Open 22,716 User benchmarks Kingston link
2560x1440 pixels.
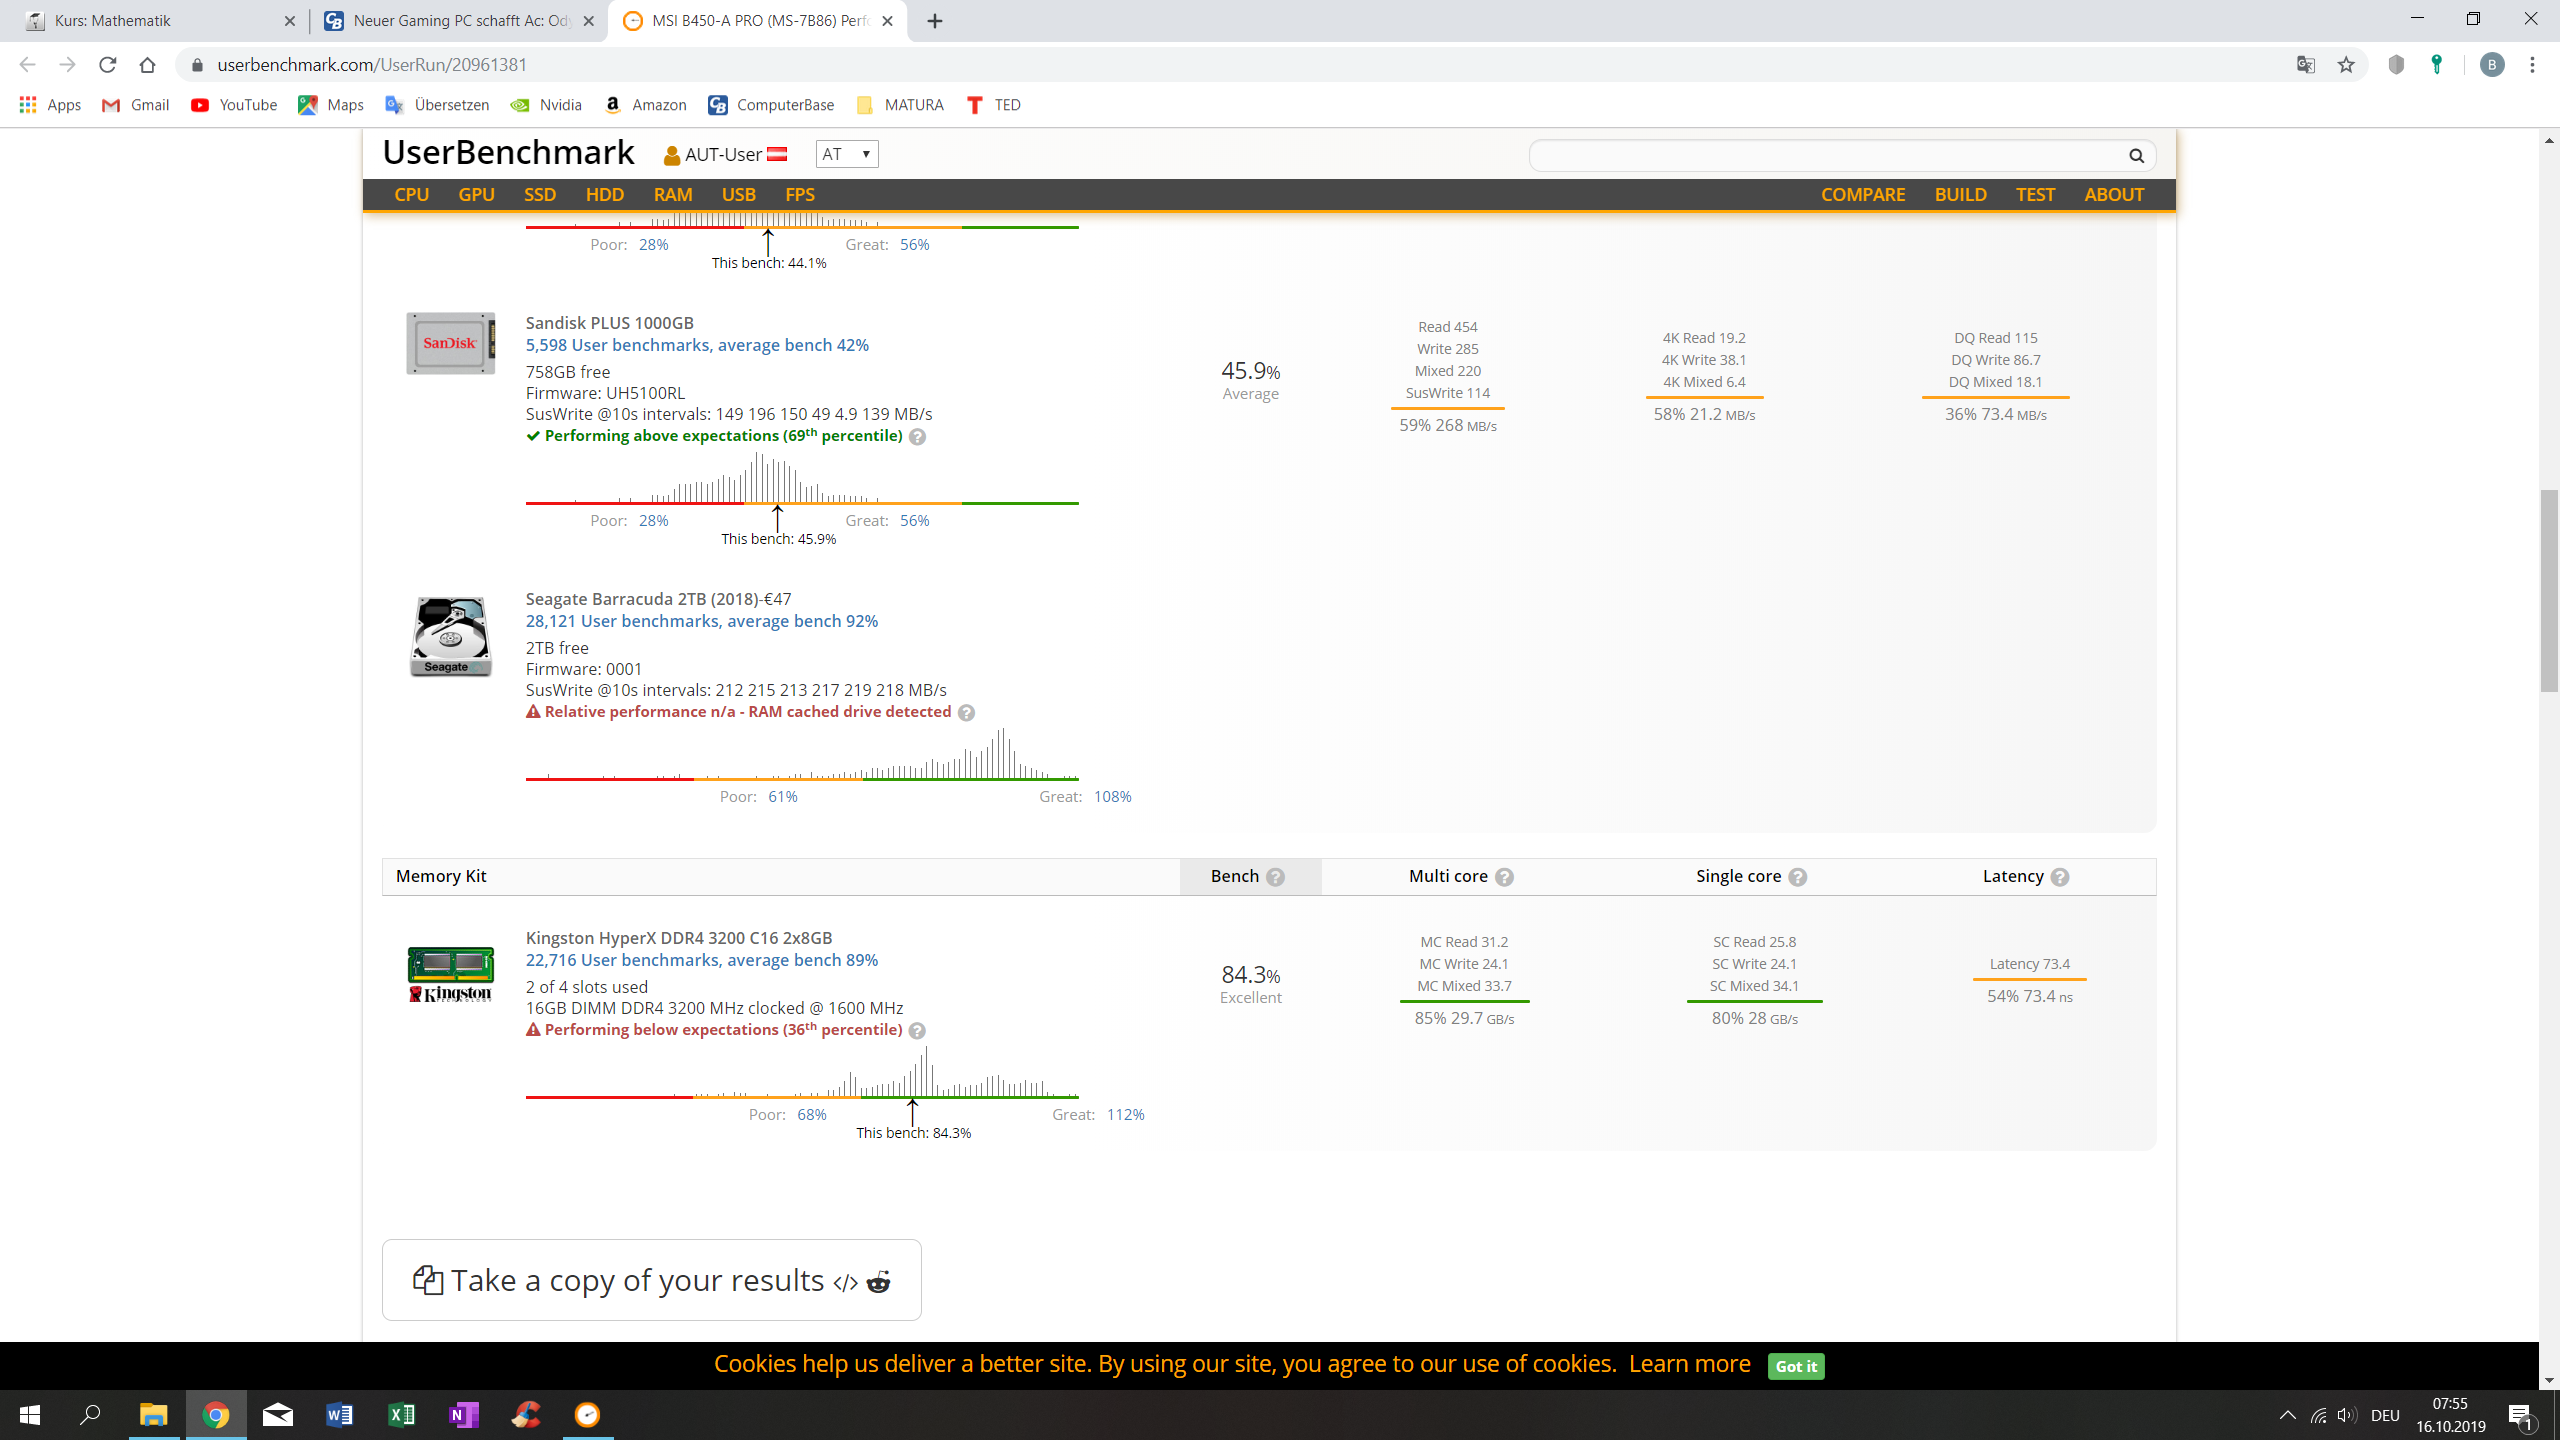pyautogui.click(x=701, y=960)
